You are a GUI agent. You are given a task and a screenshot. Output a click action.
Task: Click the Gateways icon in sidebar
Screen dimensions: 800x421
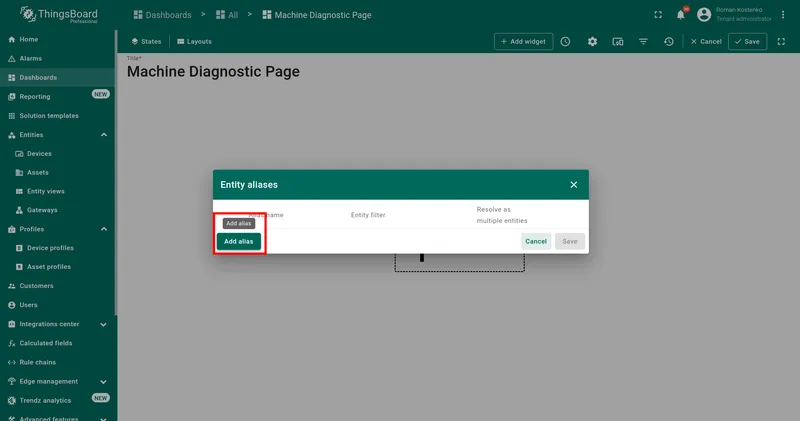[19, 210]
